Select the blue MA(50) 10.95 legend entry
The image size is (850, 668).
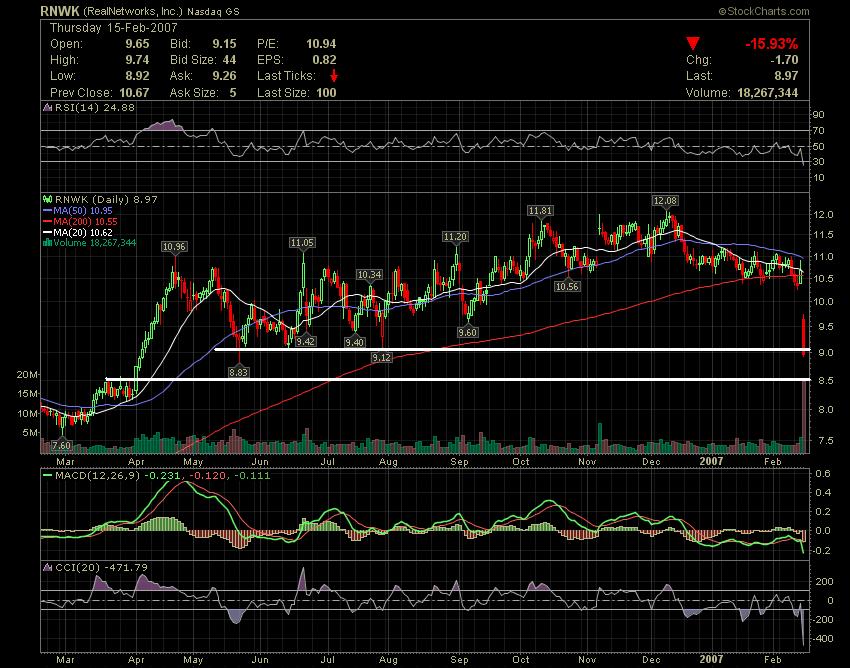click(x=78, y=210)
